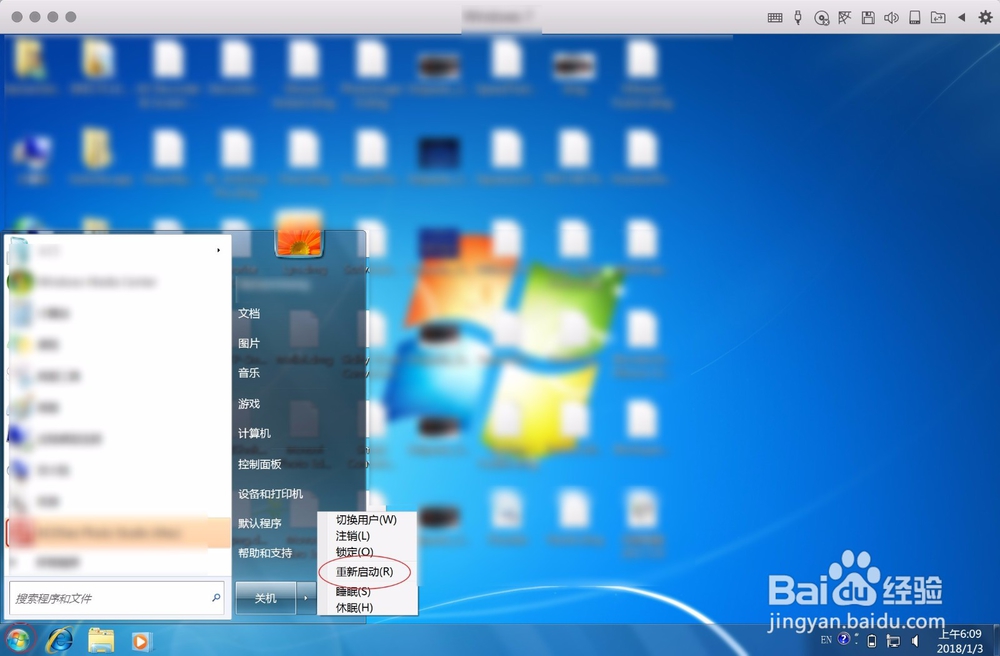The width and height of the screenshot is (1000, 656).
Task: Click the 搜索程序和文件 search box
Action: pos(117,598)
